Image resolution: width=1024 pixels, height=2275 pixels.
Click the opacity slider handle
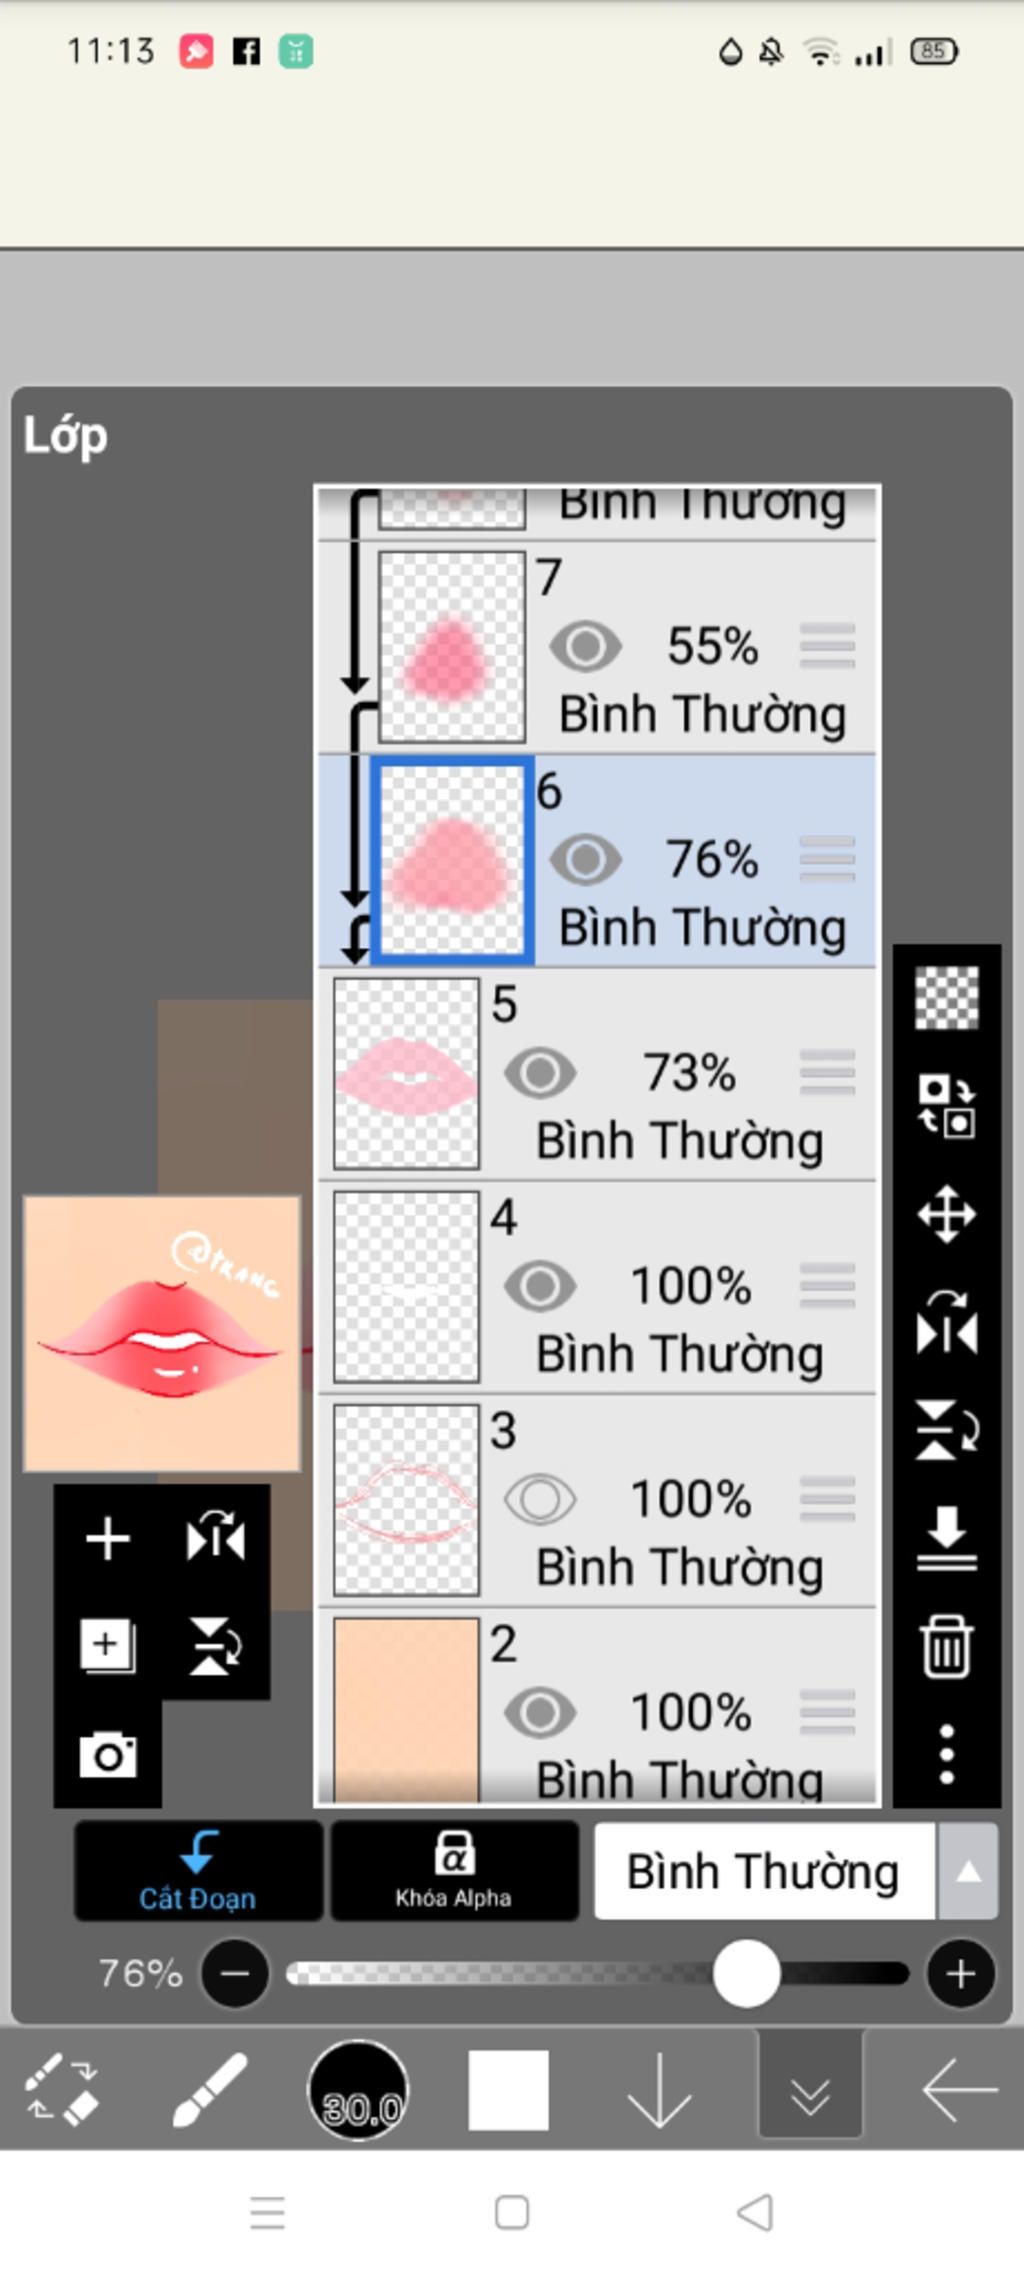click(746, 1973)
